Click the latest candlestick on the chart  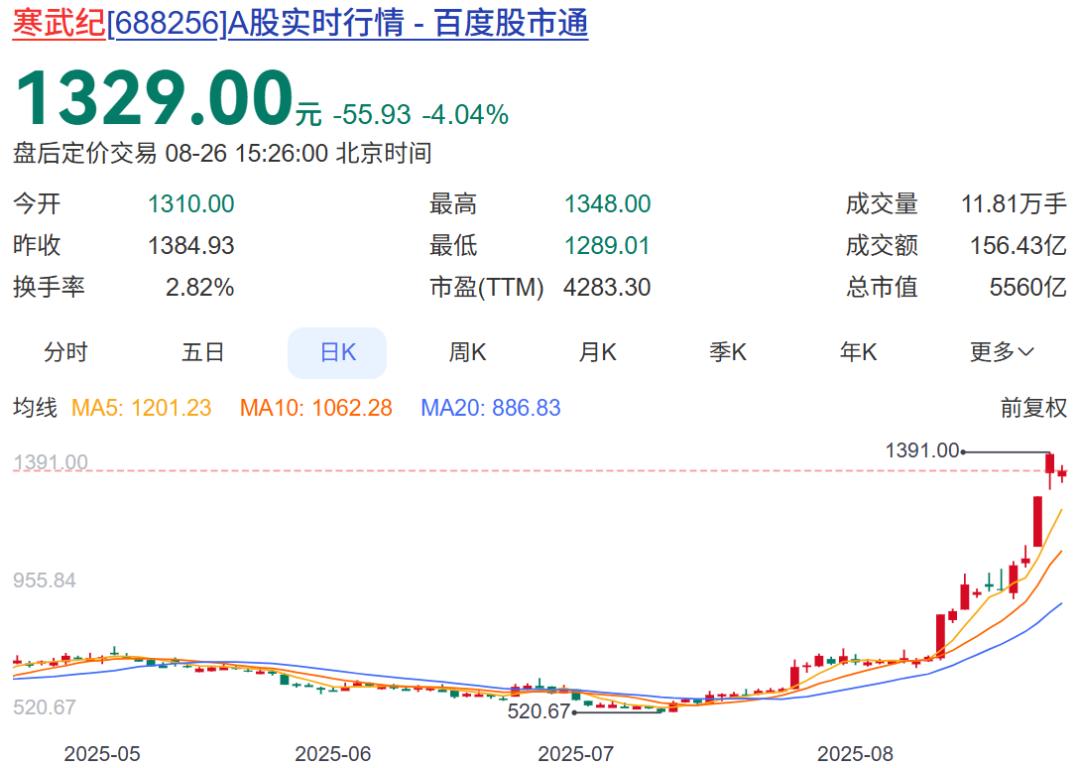(x=1062, y=473)
